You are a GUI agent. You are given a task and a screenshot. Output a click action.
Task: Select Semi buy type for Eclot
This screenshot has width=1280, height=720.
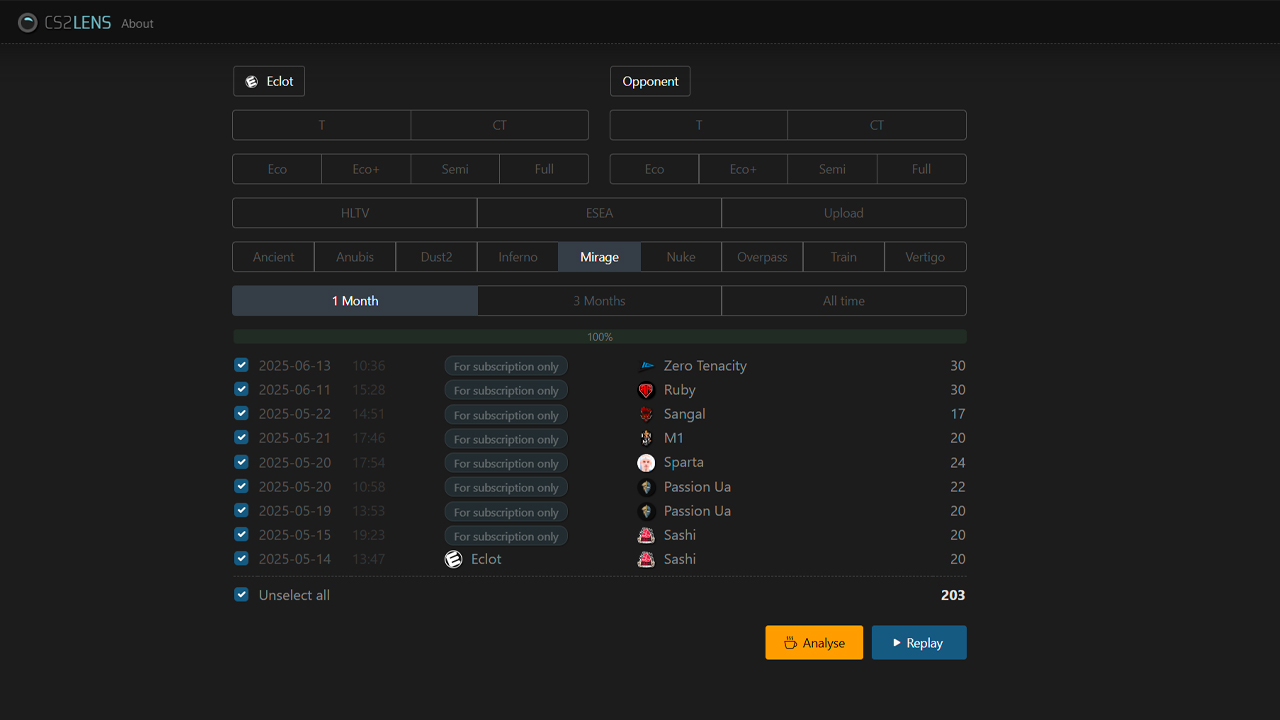[x=455, y=169]
